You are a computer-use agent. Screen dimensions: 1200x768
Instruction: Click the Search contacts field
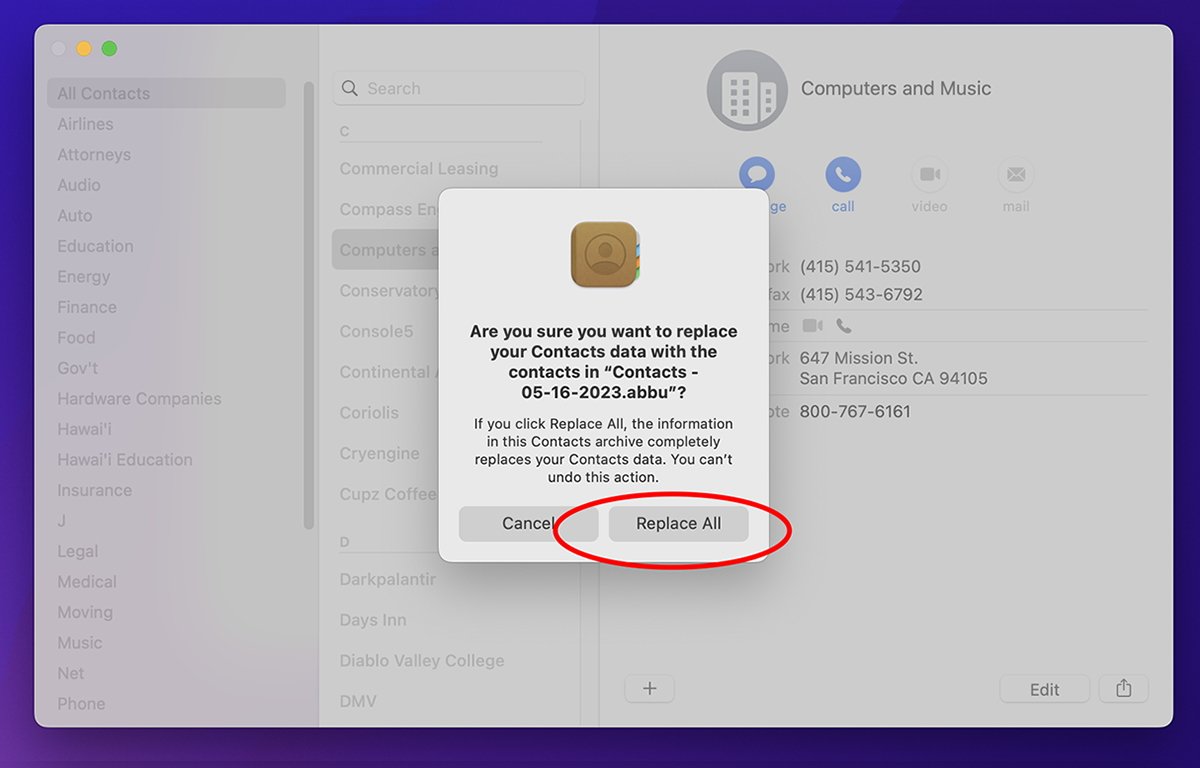point(459,88)
